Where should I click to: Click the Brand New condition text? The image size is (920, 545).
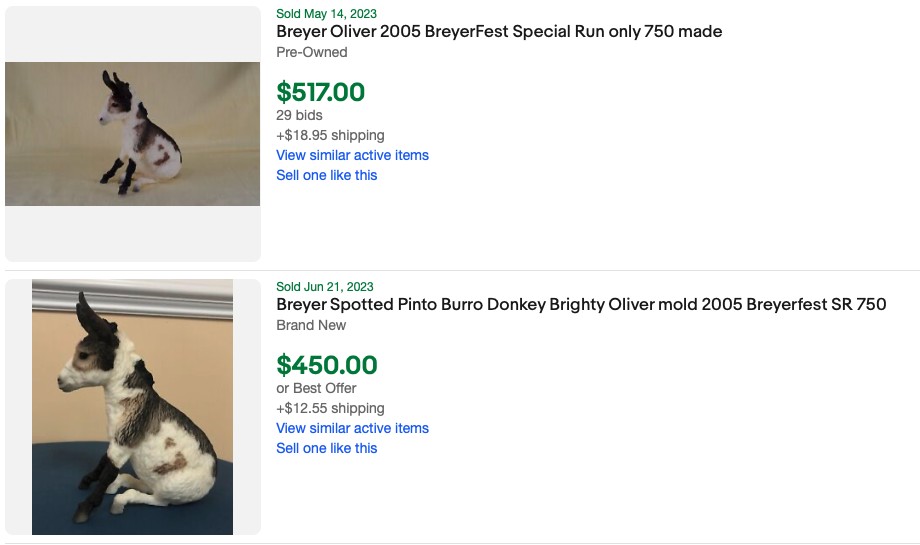311,325
